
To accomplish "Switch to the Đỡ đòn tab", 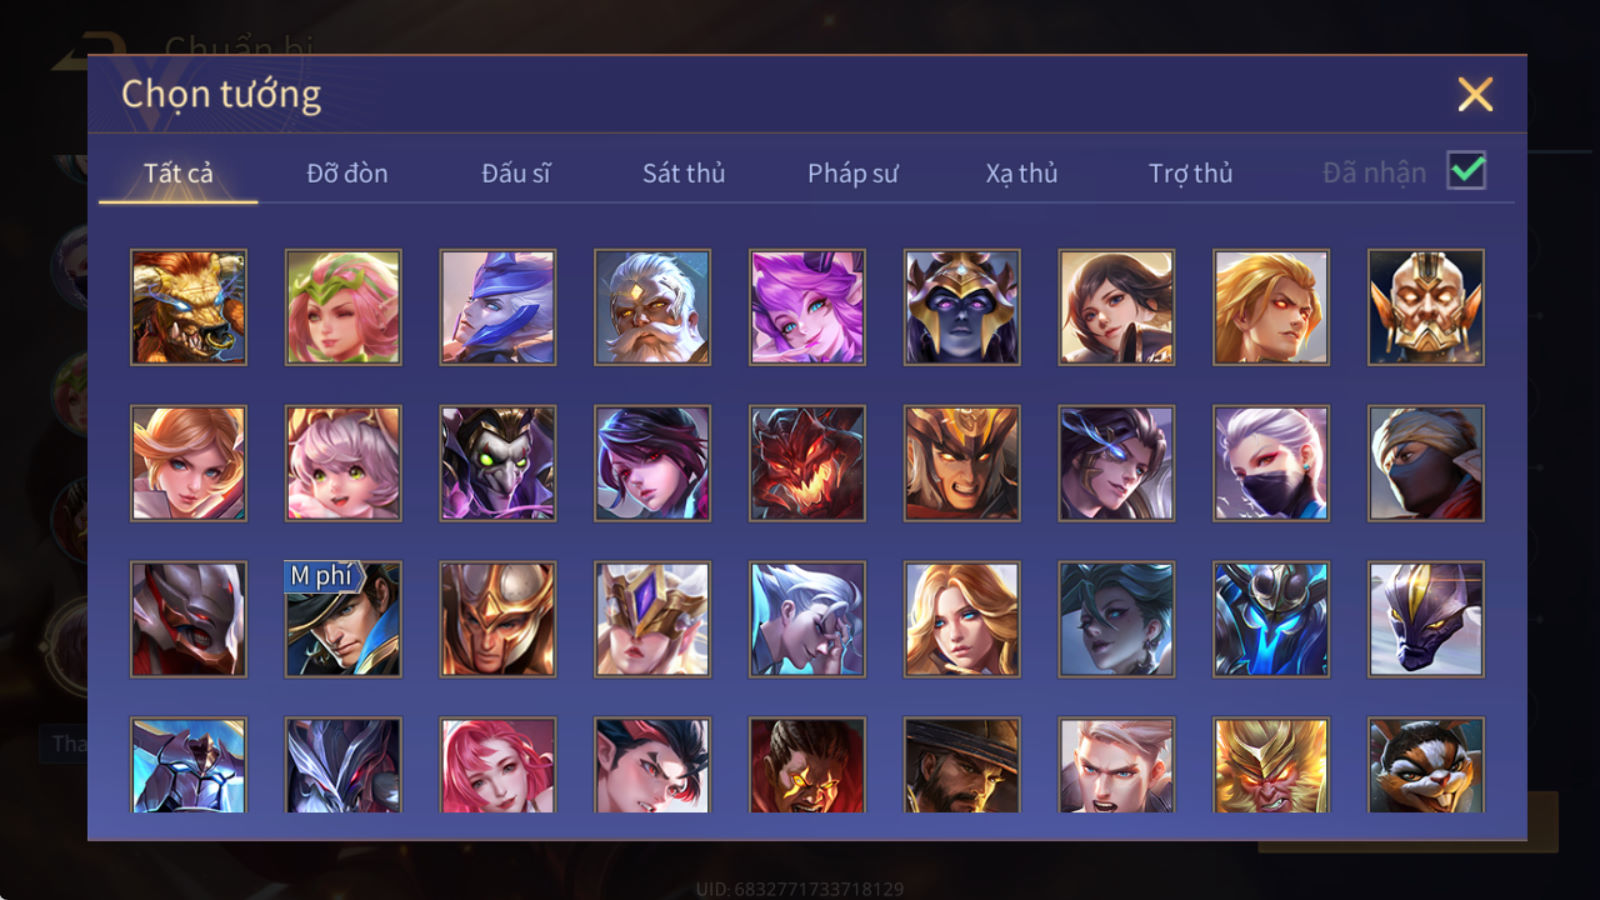I will tap(347, 173).
